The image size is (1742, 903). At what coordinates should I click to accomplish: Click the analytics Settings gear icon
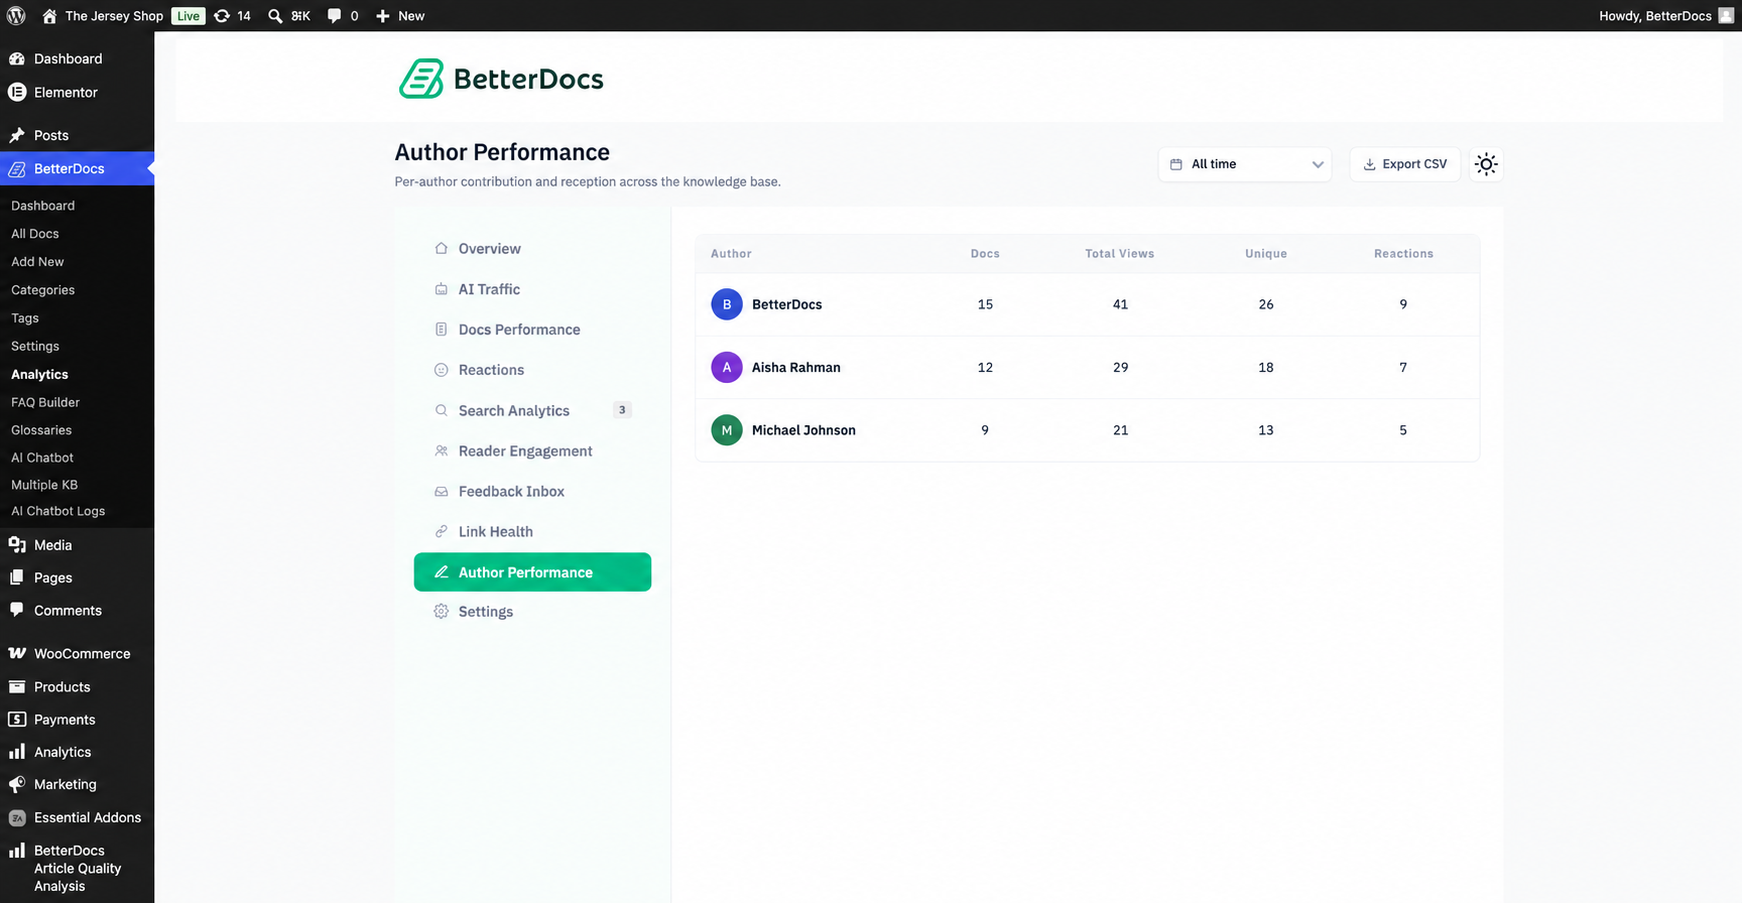point(441,611)
